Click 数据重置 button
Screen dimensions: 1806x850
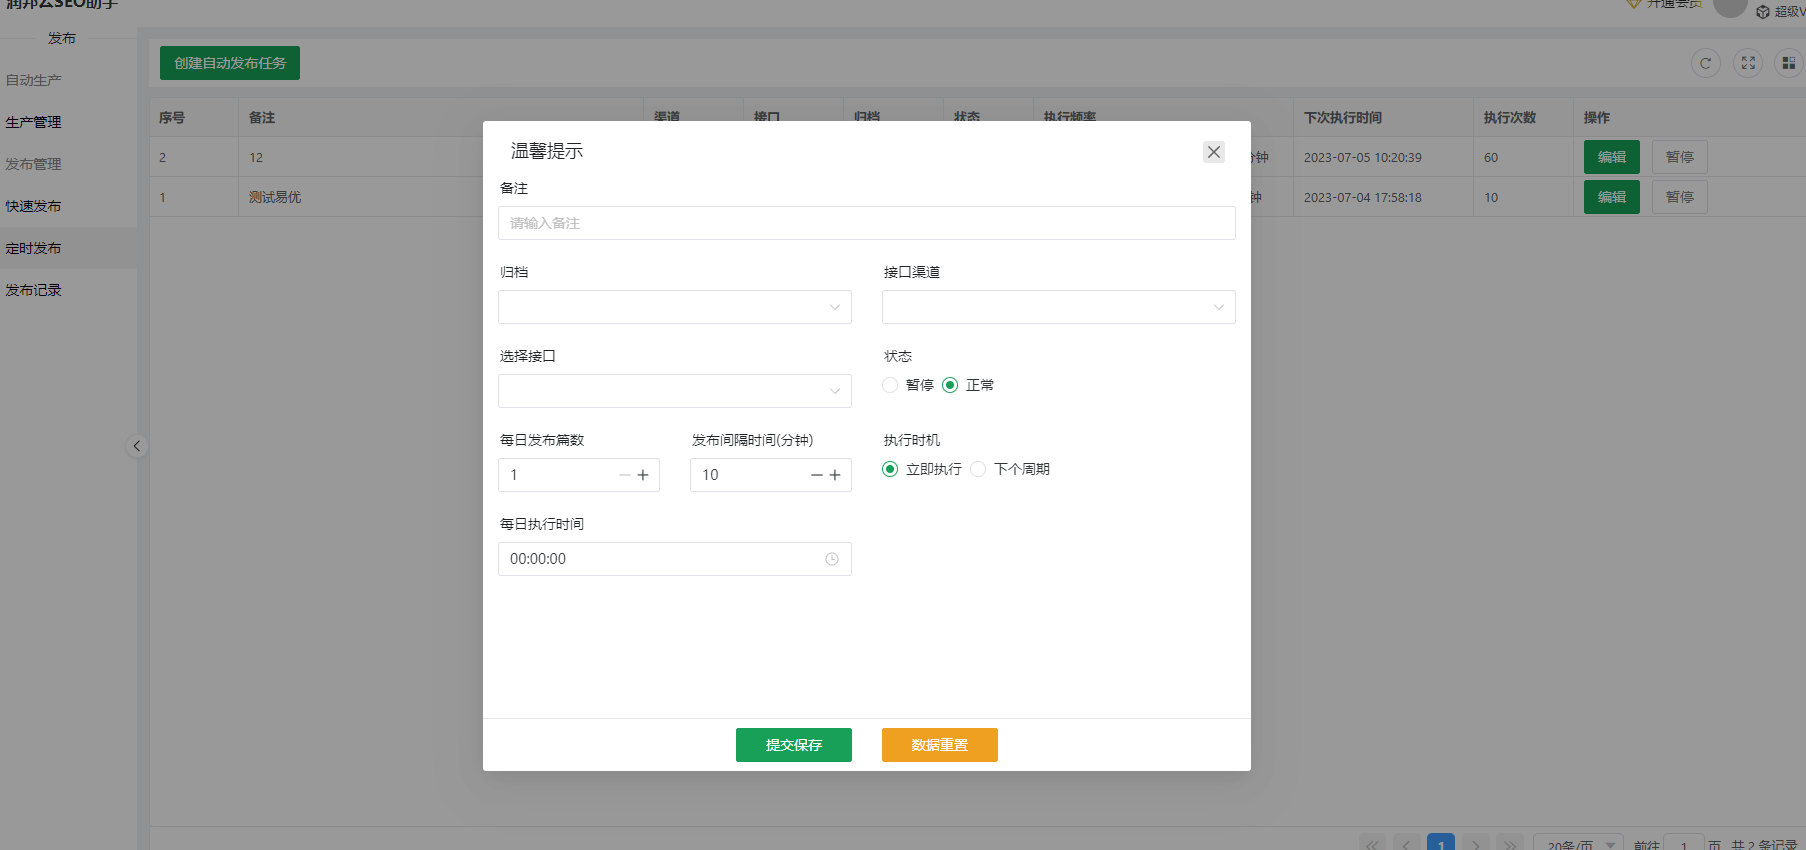[939, 745]
